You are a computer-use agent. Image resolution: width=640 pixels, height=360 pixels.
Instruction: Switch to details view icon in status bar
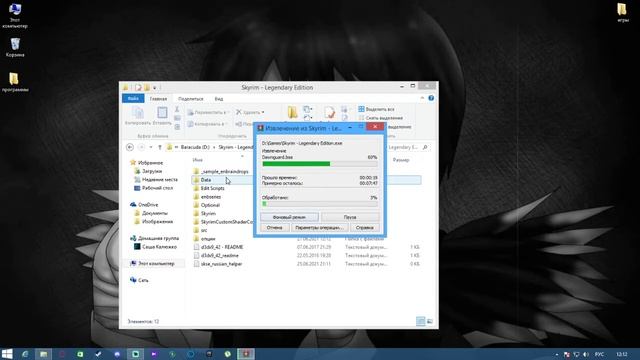click(420, 321)
